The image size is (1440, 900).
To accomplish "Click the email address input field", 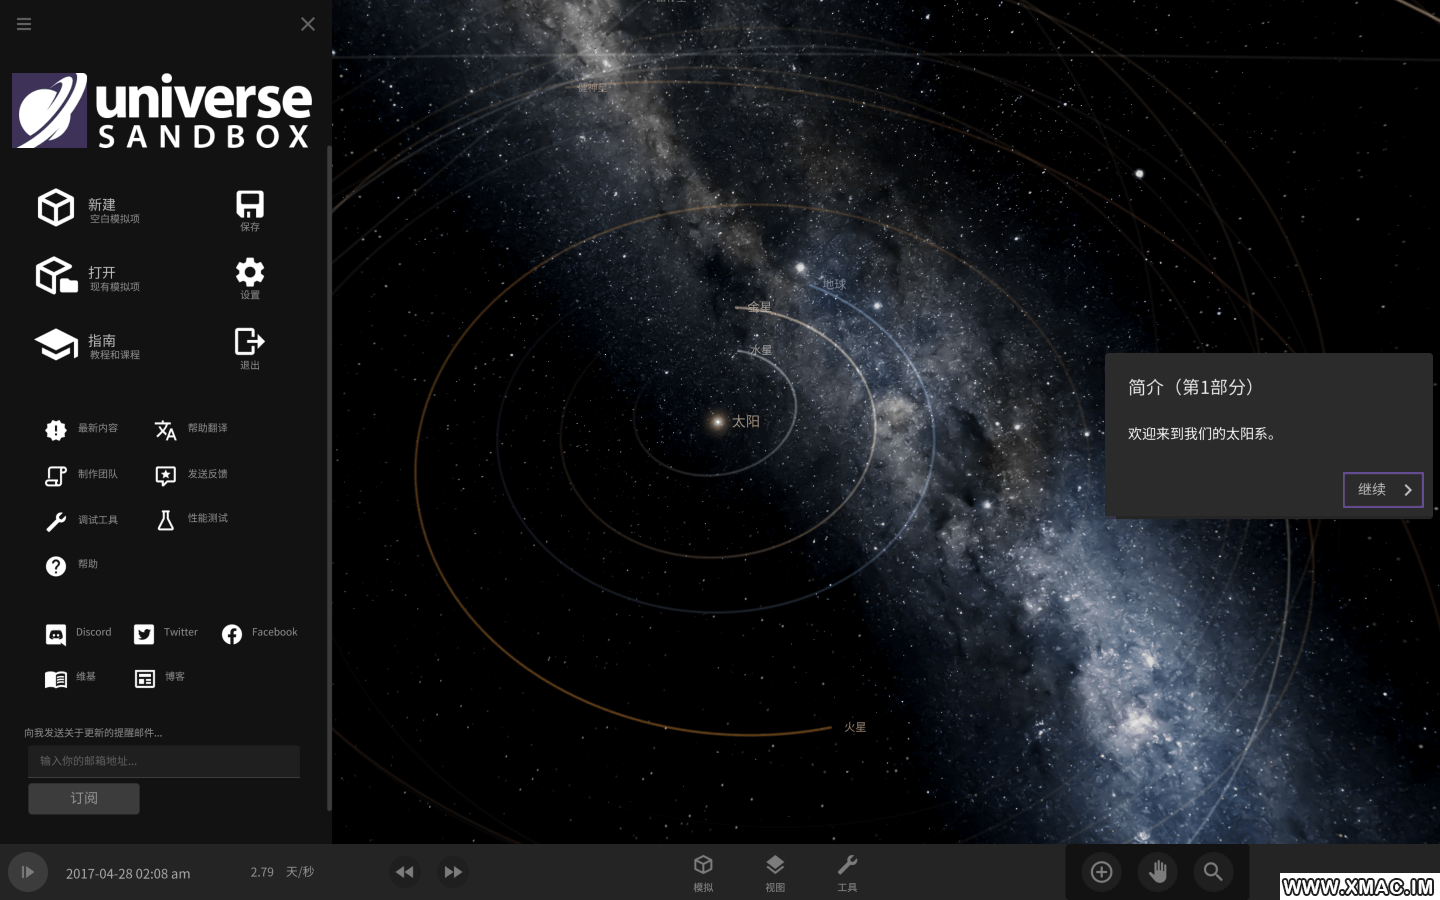I will click(x=164, y=761).
